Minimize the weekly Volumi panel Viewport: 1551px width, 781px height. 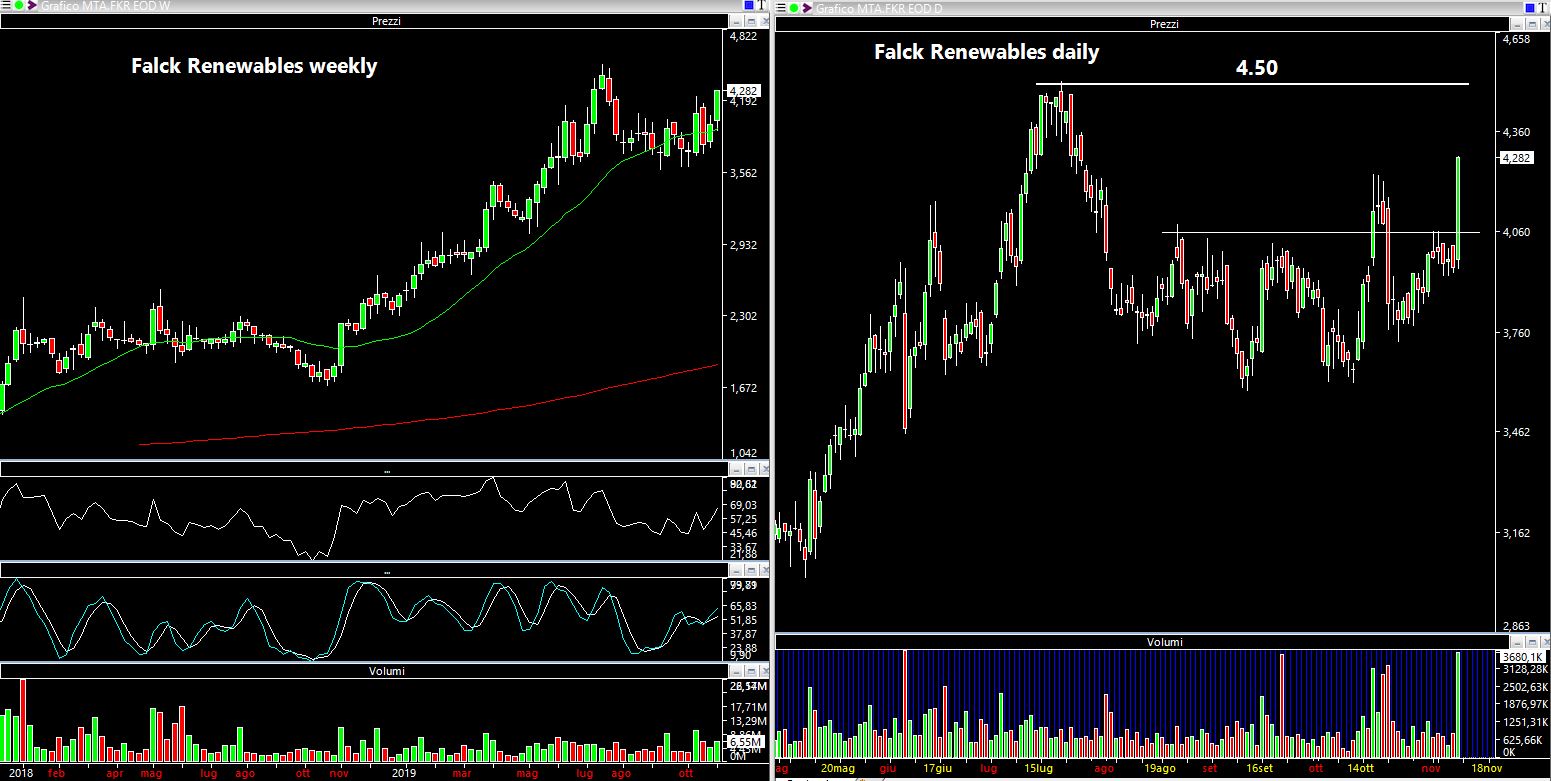coord(736,671)
